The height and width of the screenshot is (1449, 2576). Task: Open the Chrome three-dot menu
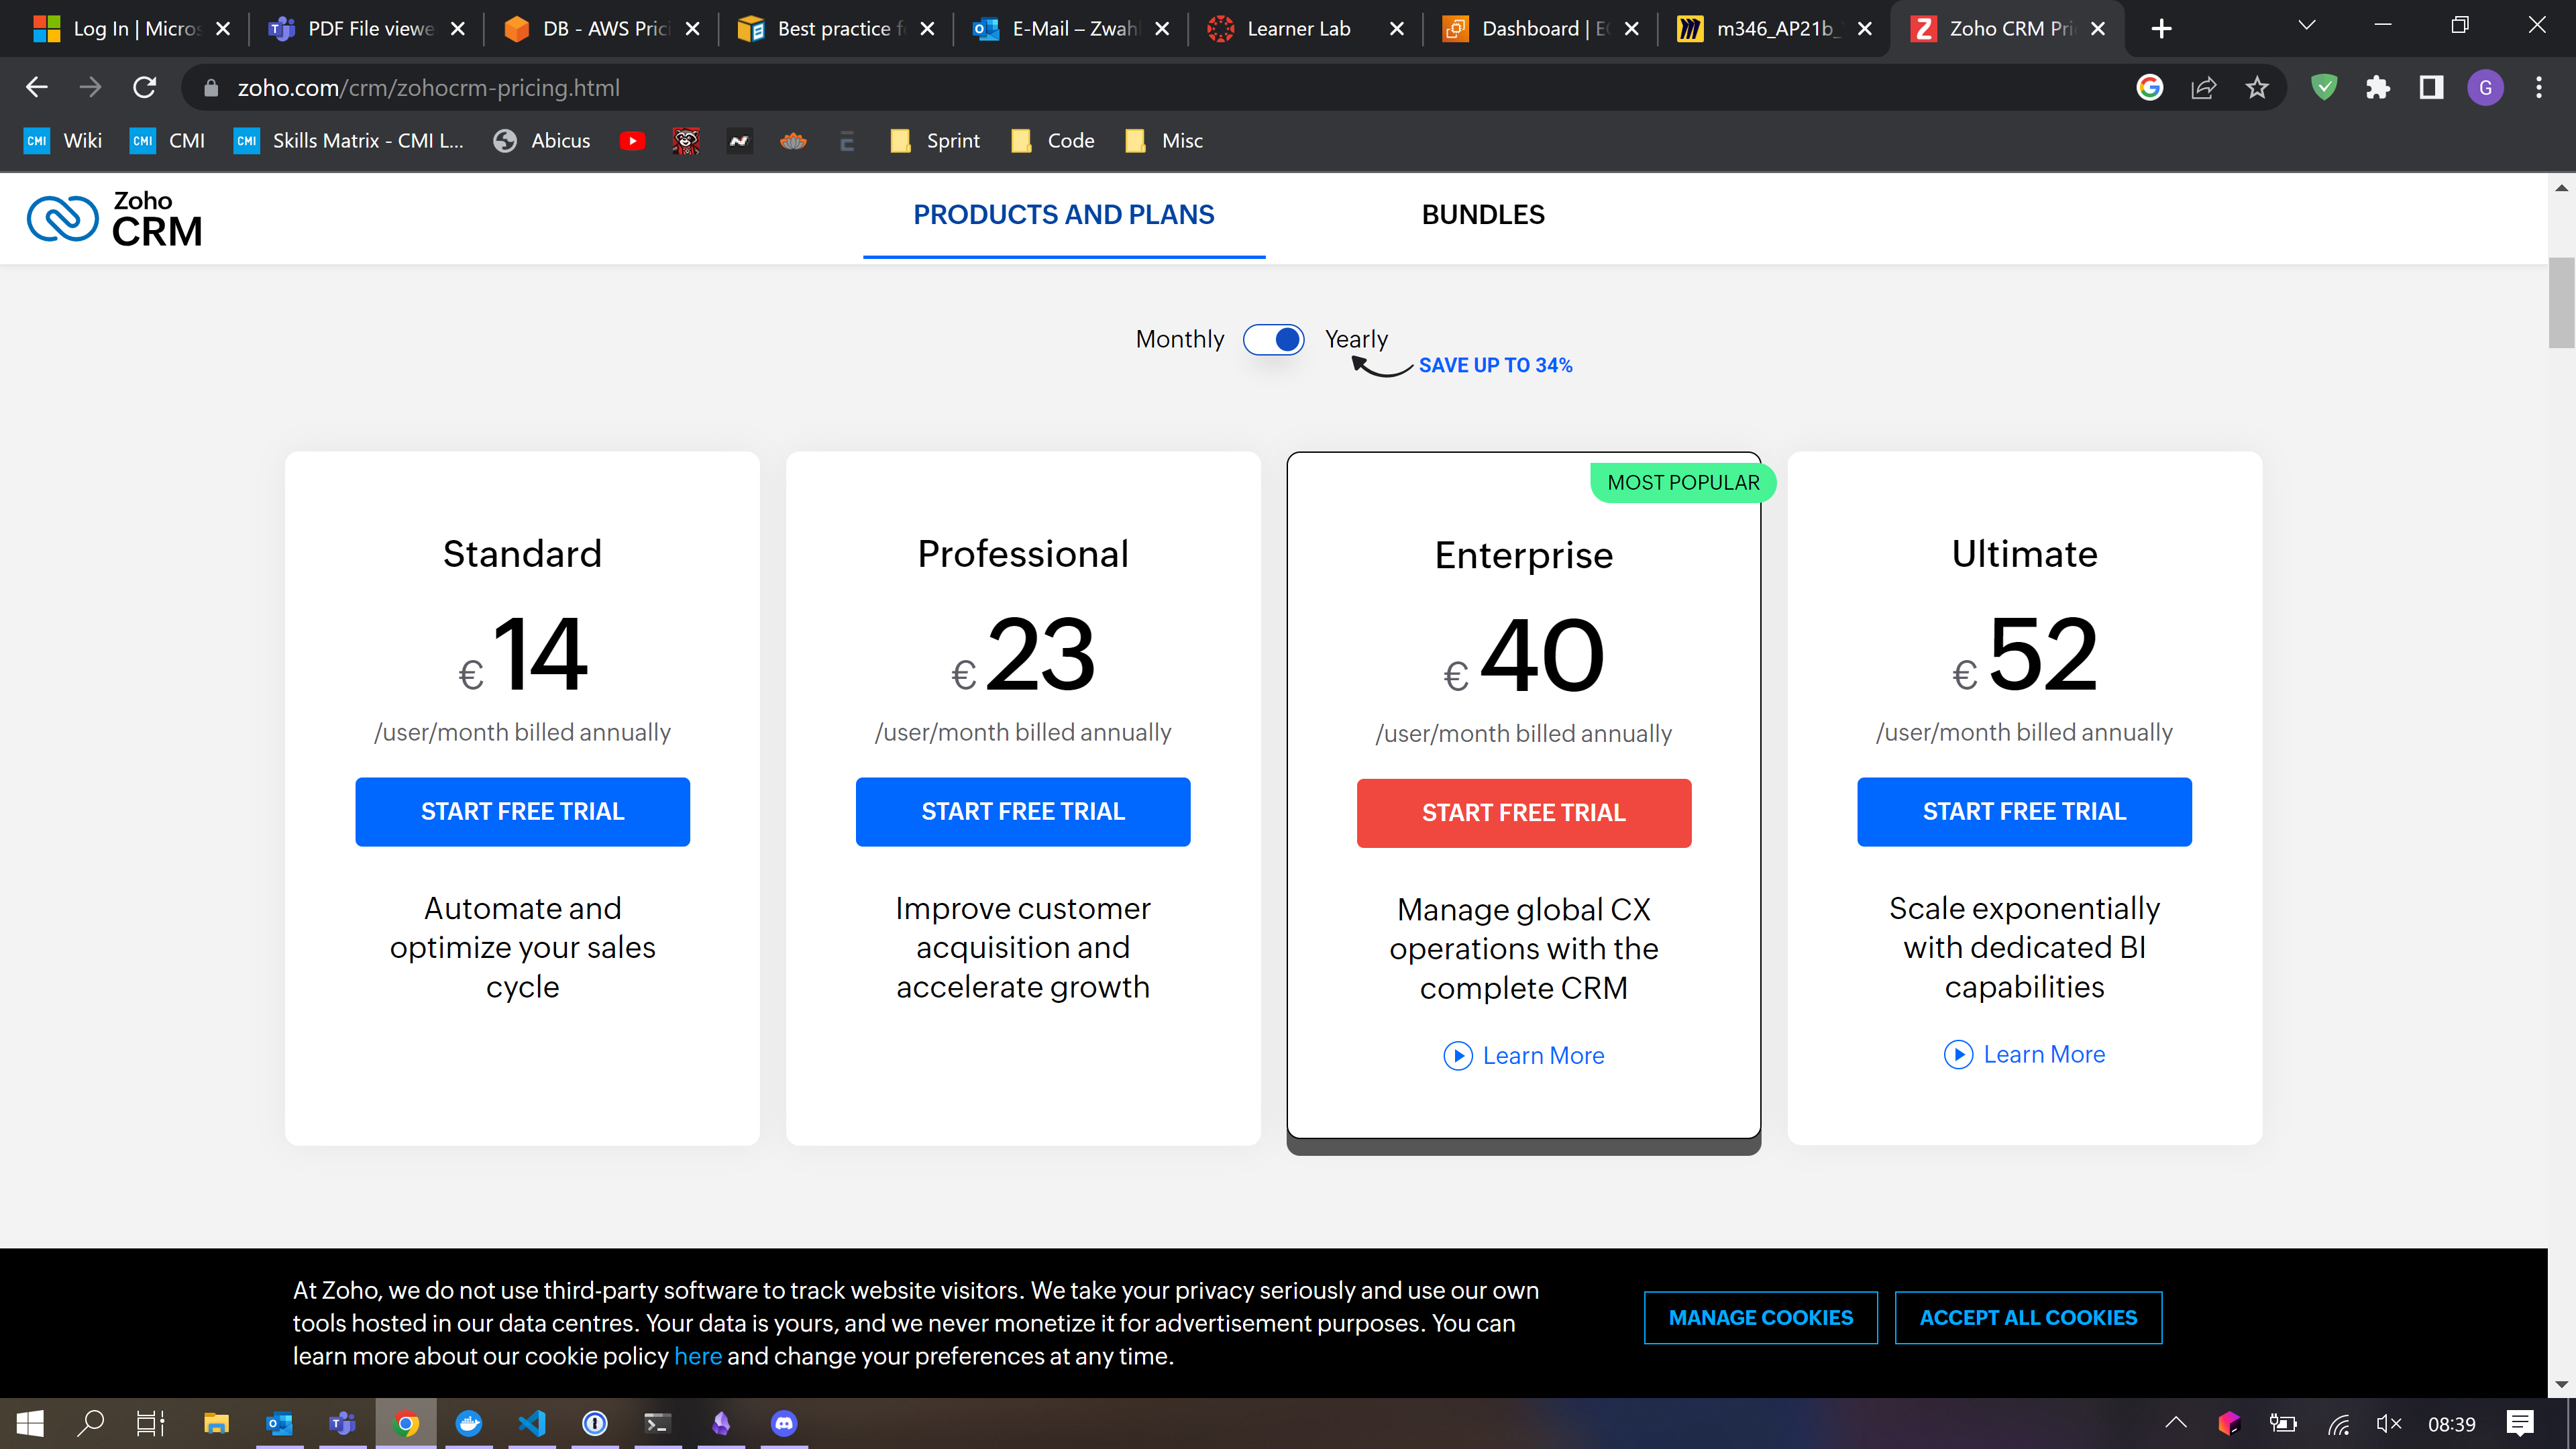2538,88
